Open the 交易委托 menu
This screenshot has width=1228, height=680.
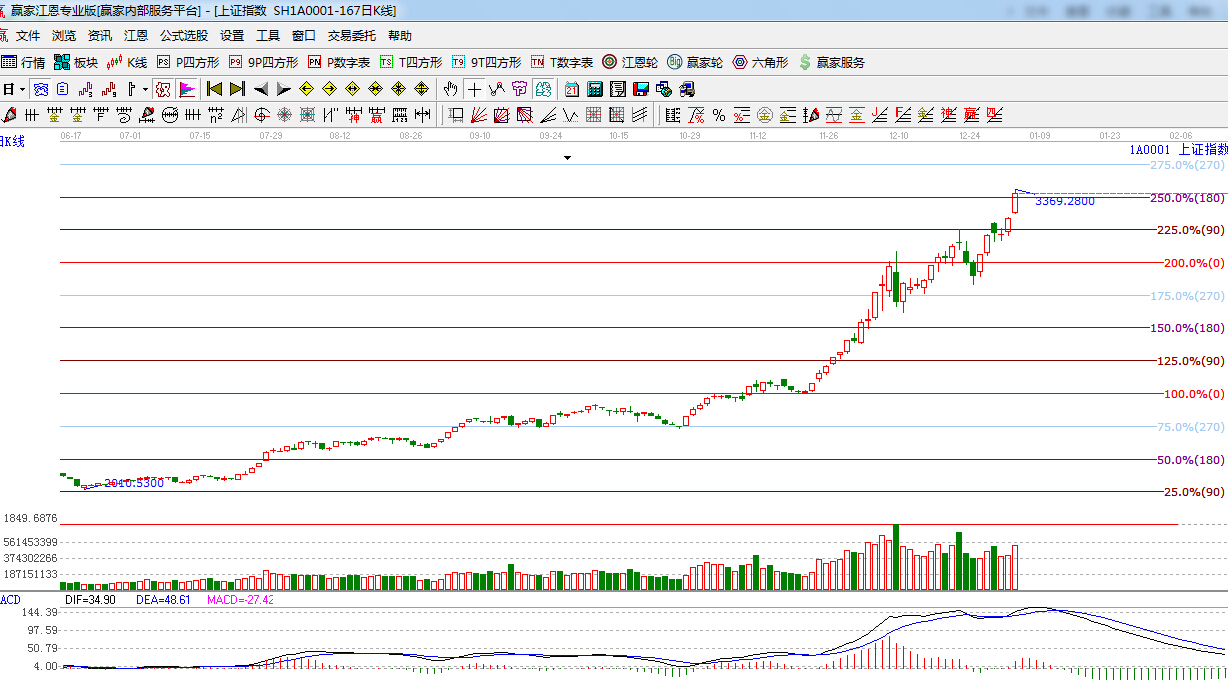point(352,36)
